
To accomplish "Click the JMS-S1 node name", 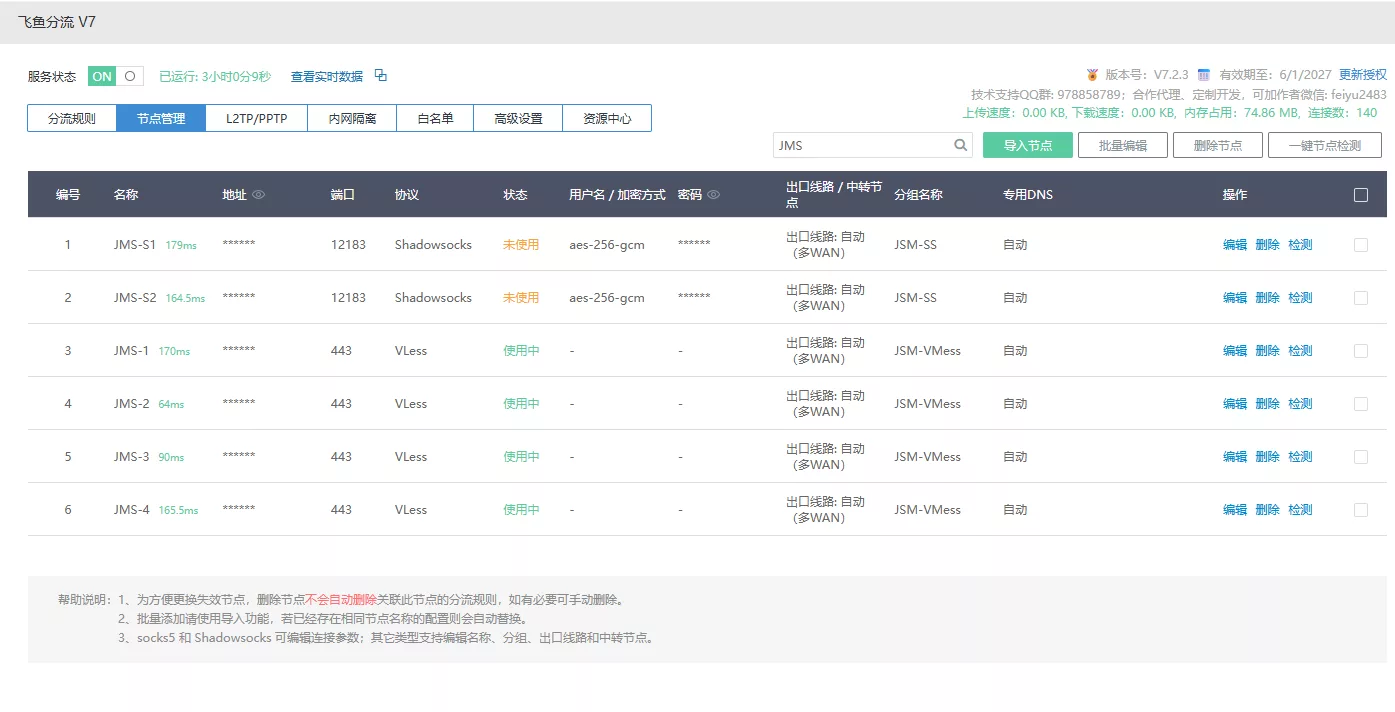I will coord(135,244).
